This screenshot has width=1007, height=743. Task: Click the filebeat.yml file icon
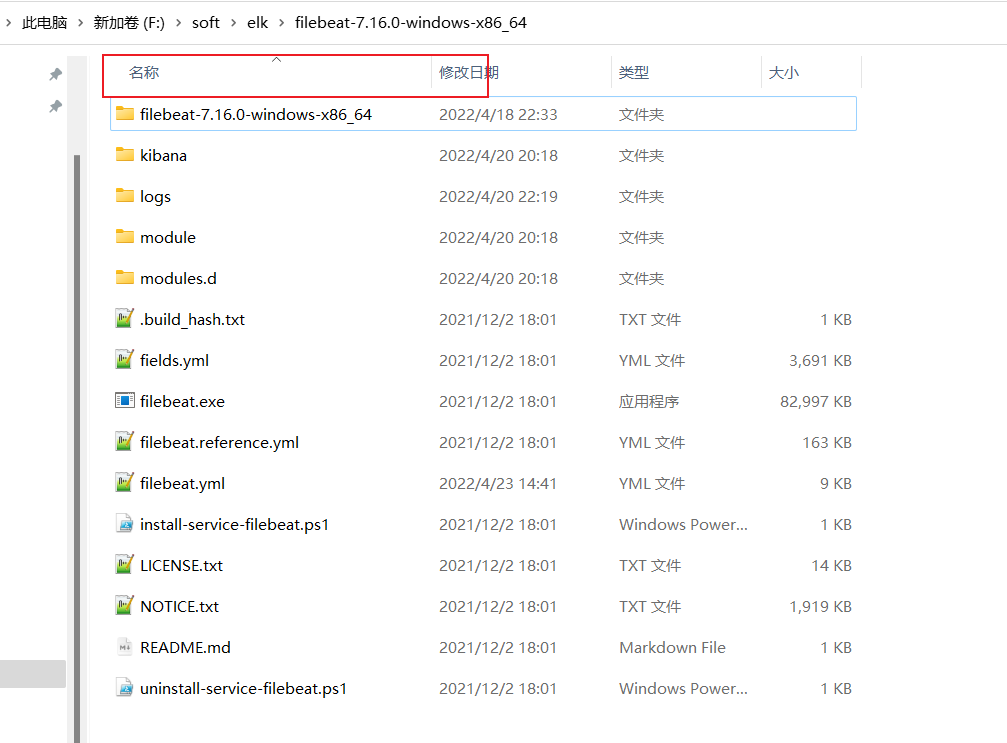coord(125,484)
